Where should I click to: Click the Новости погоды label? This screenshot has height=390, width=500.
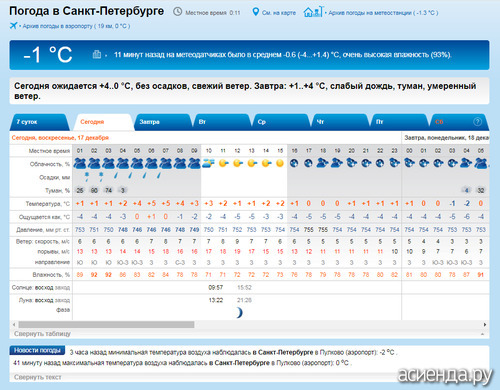[37, 350]
